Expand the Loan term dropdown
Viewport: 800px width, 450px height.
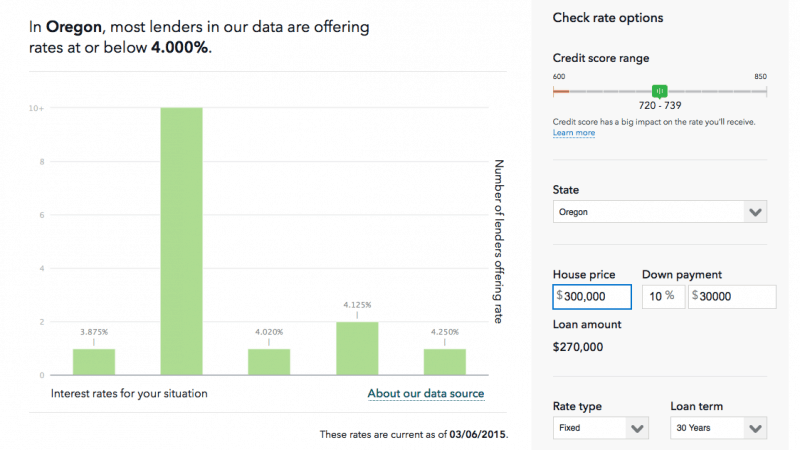718,428
